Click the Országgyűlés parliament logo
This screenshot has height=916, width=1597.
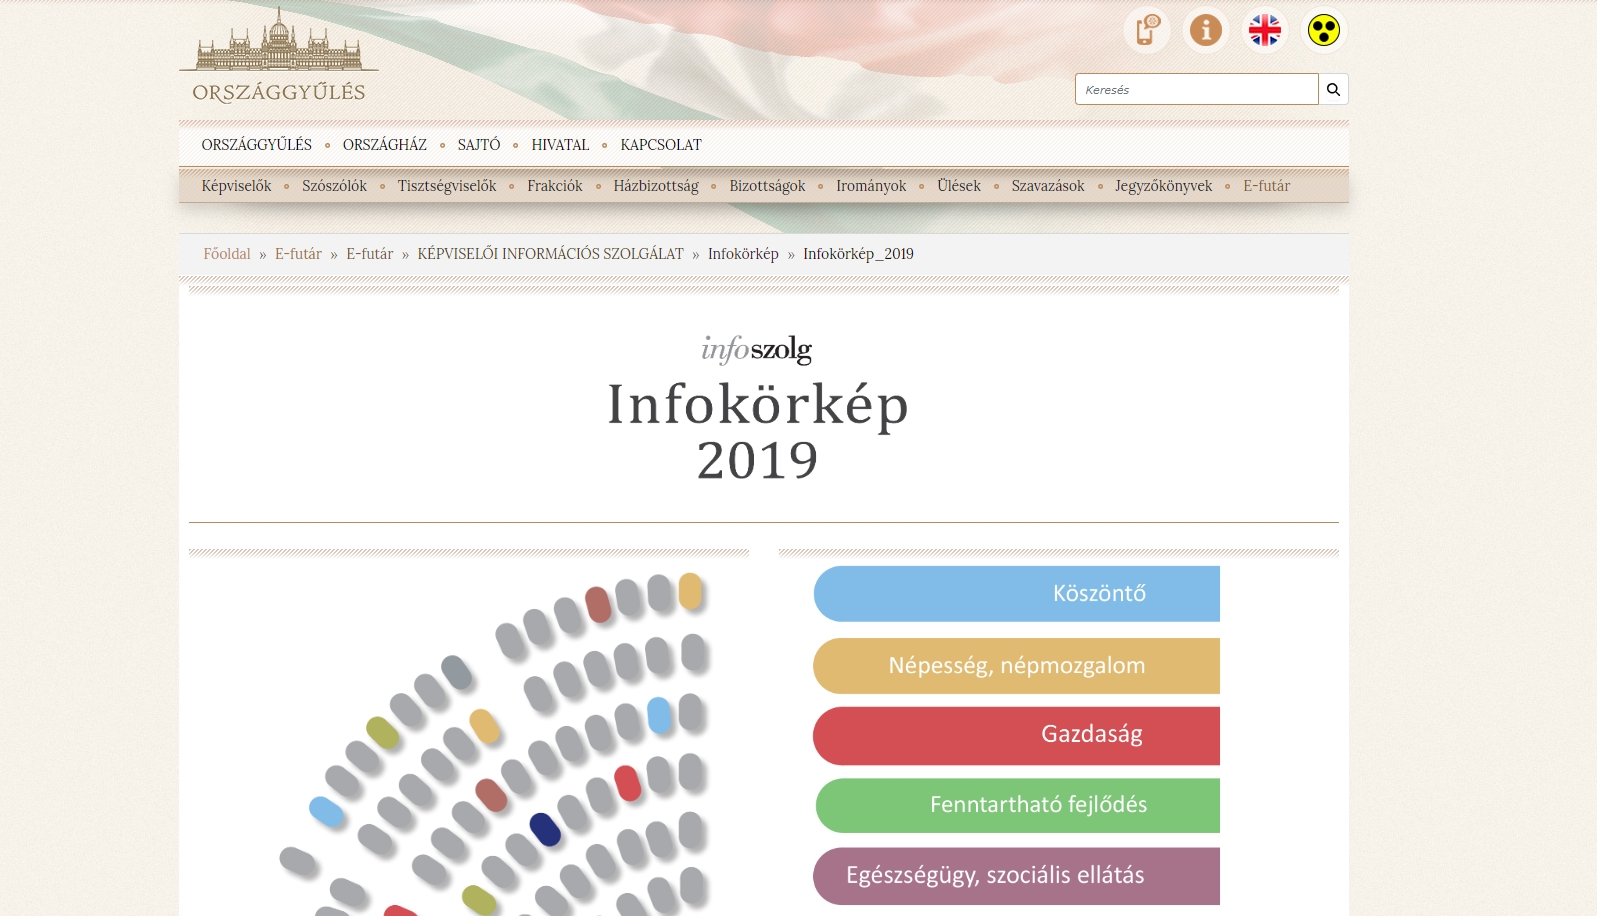coord(279,55)
